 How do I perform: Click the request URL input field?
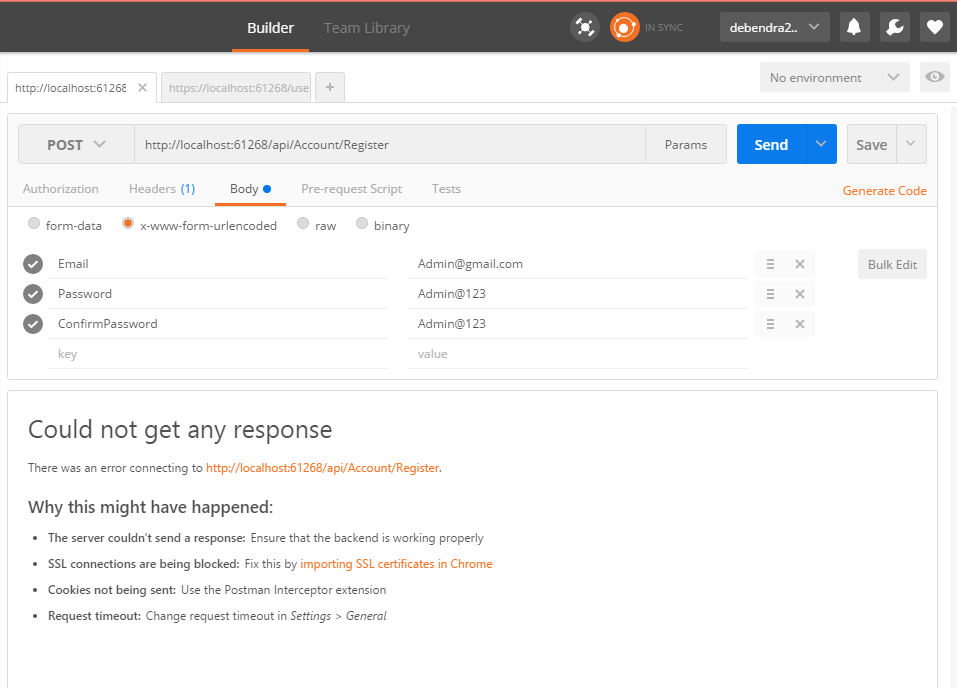pyautogui.click(x=389, y=145)
